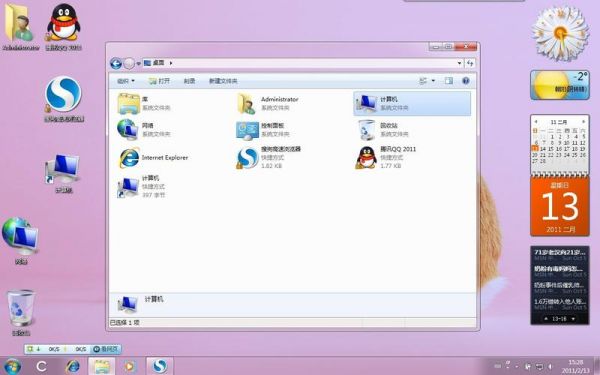Expand the view options dropdown arrow
The height and width of the screenshot is (375, 600).
pyautogui.click(x=433, y=81)
